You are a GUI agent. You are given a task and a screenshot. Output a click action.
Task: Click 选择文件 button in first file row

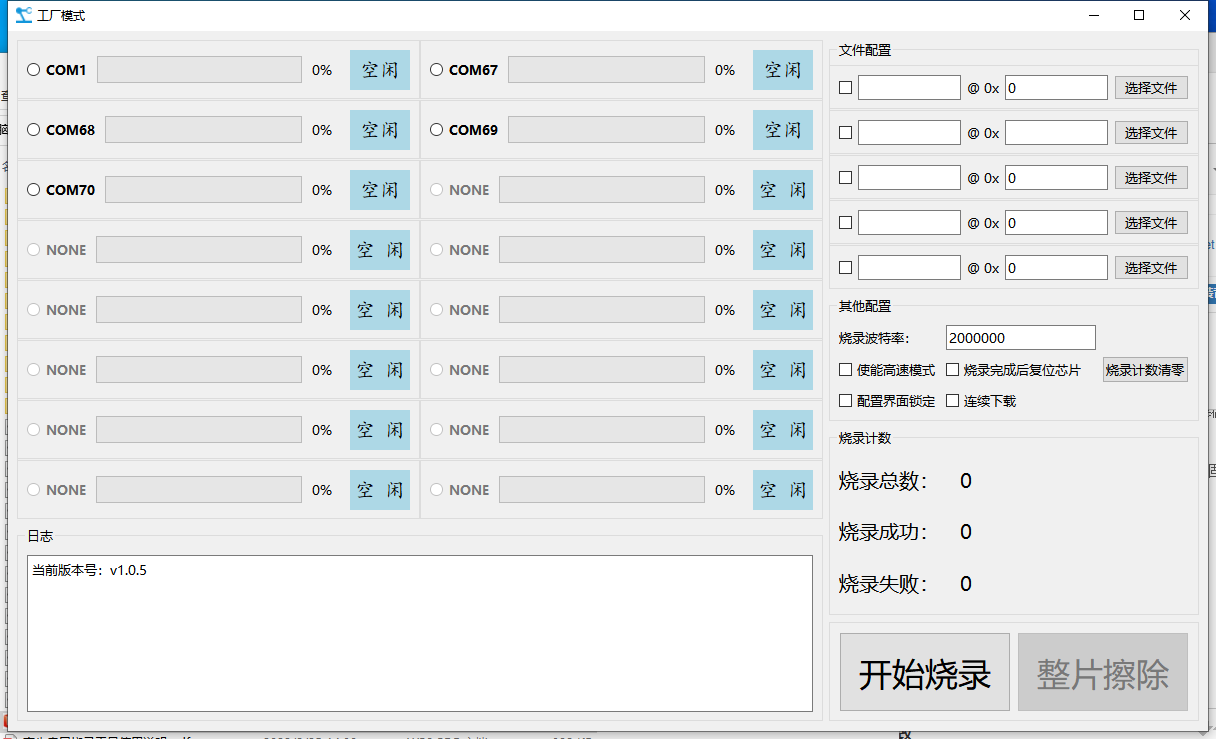tap(1151, 88)
